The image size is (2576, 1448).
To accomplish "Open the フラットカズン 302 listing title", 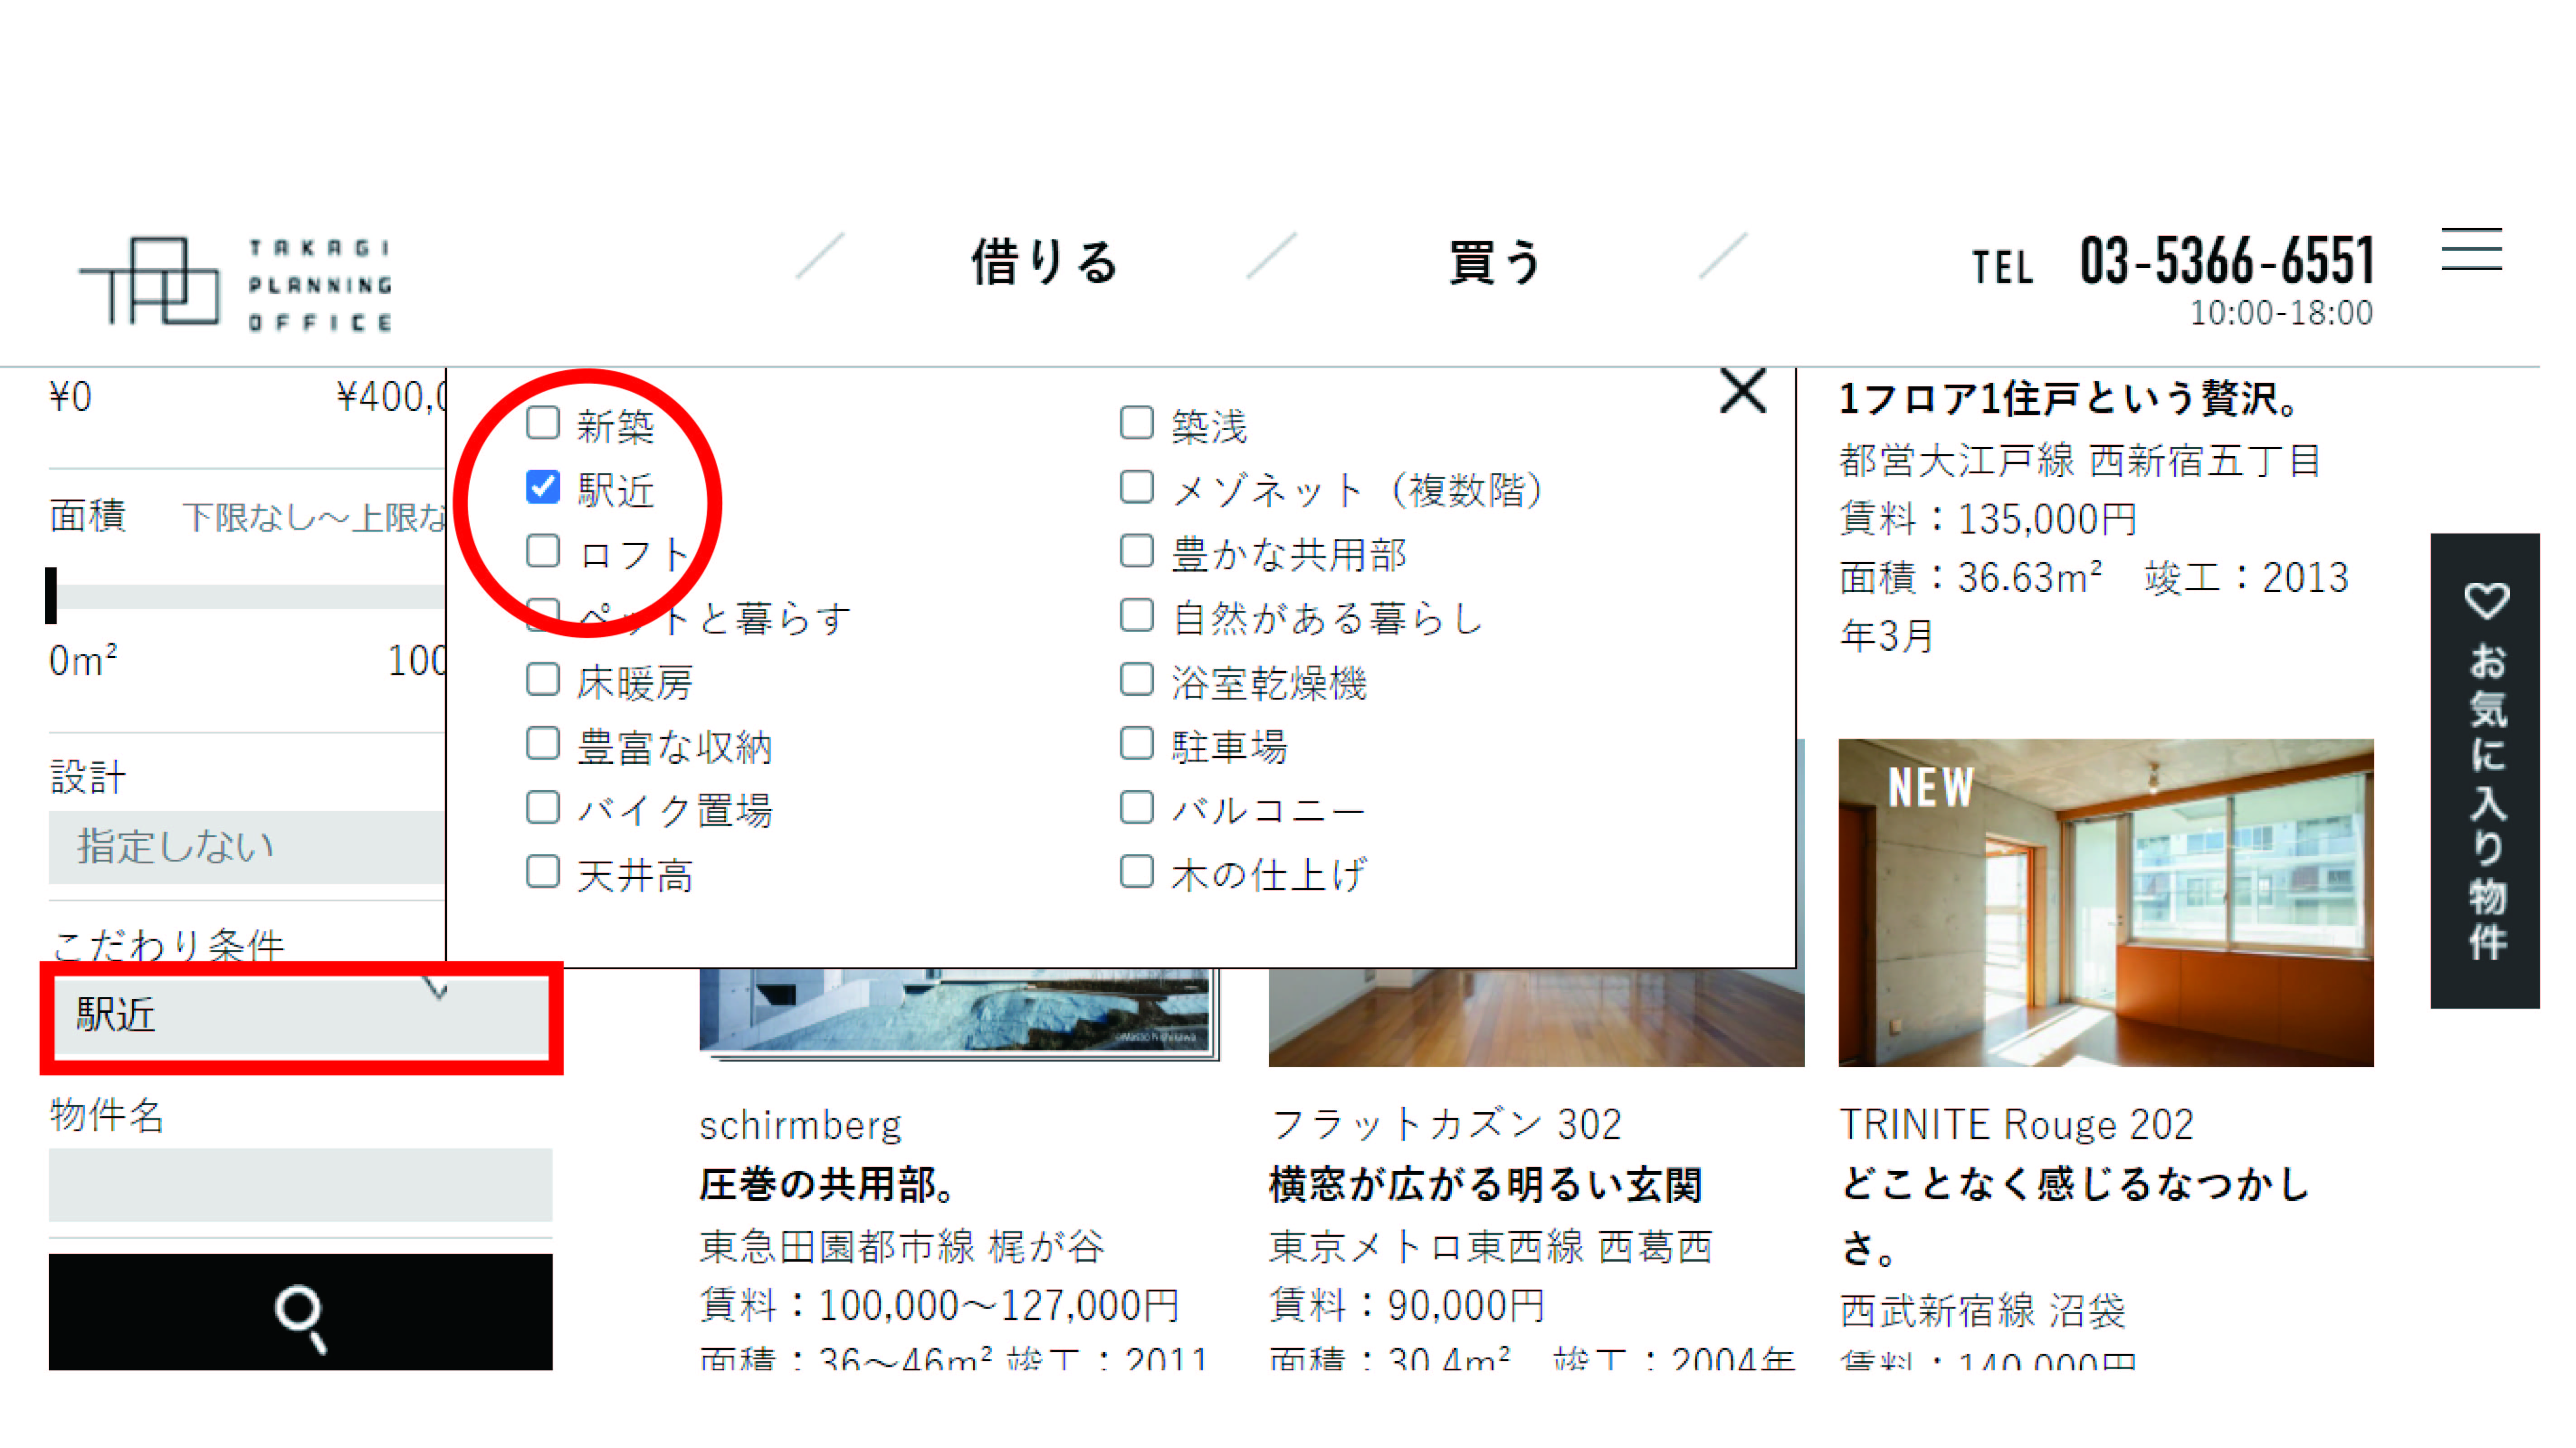I will pos(1445,1124).
